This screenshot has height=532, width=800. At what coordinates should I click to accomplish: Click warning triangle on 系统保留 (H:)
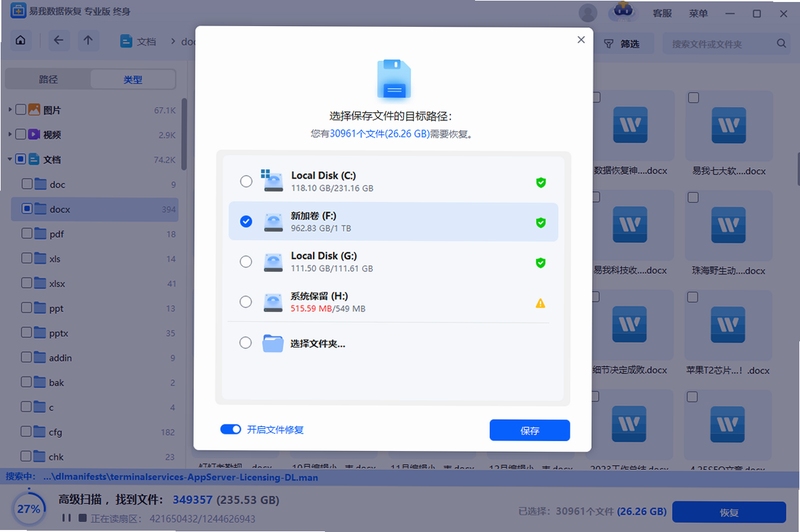click(x=541, y=303)
